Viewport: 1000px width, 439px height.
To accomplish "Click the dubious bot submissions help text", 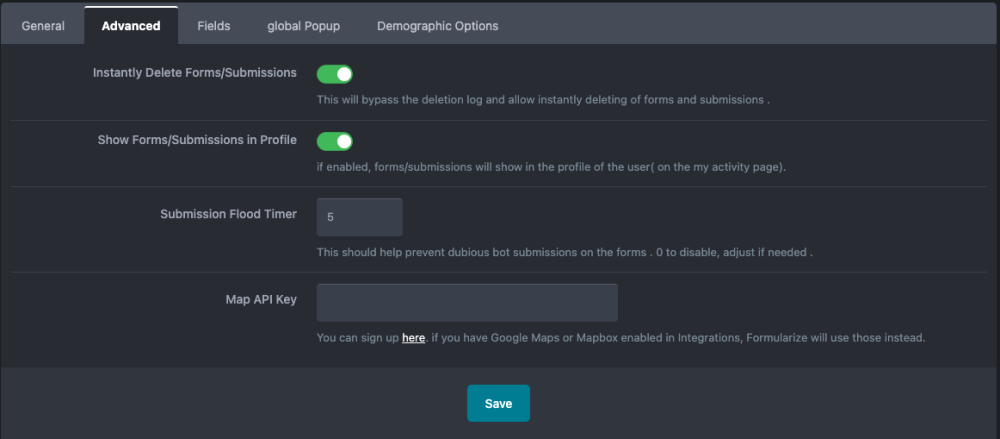I will coord(564,253).
